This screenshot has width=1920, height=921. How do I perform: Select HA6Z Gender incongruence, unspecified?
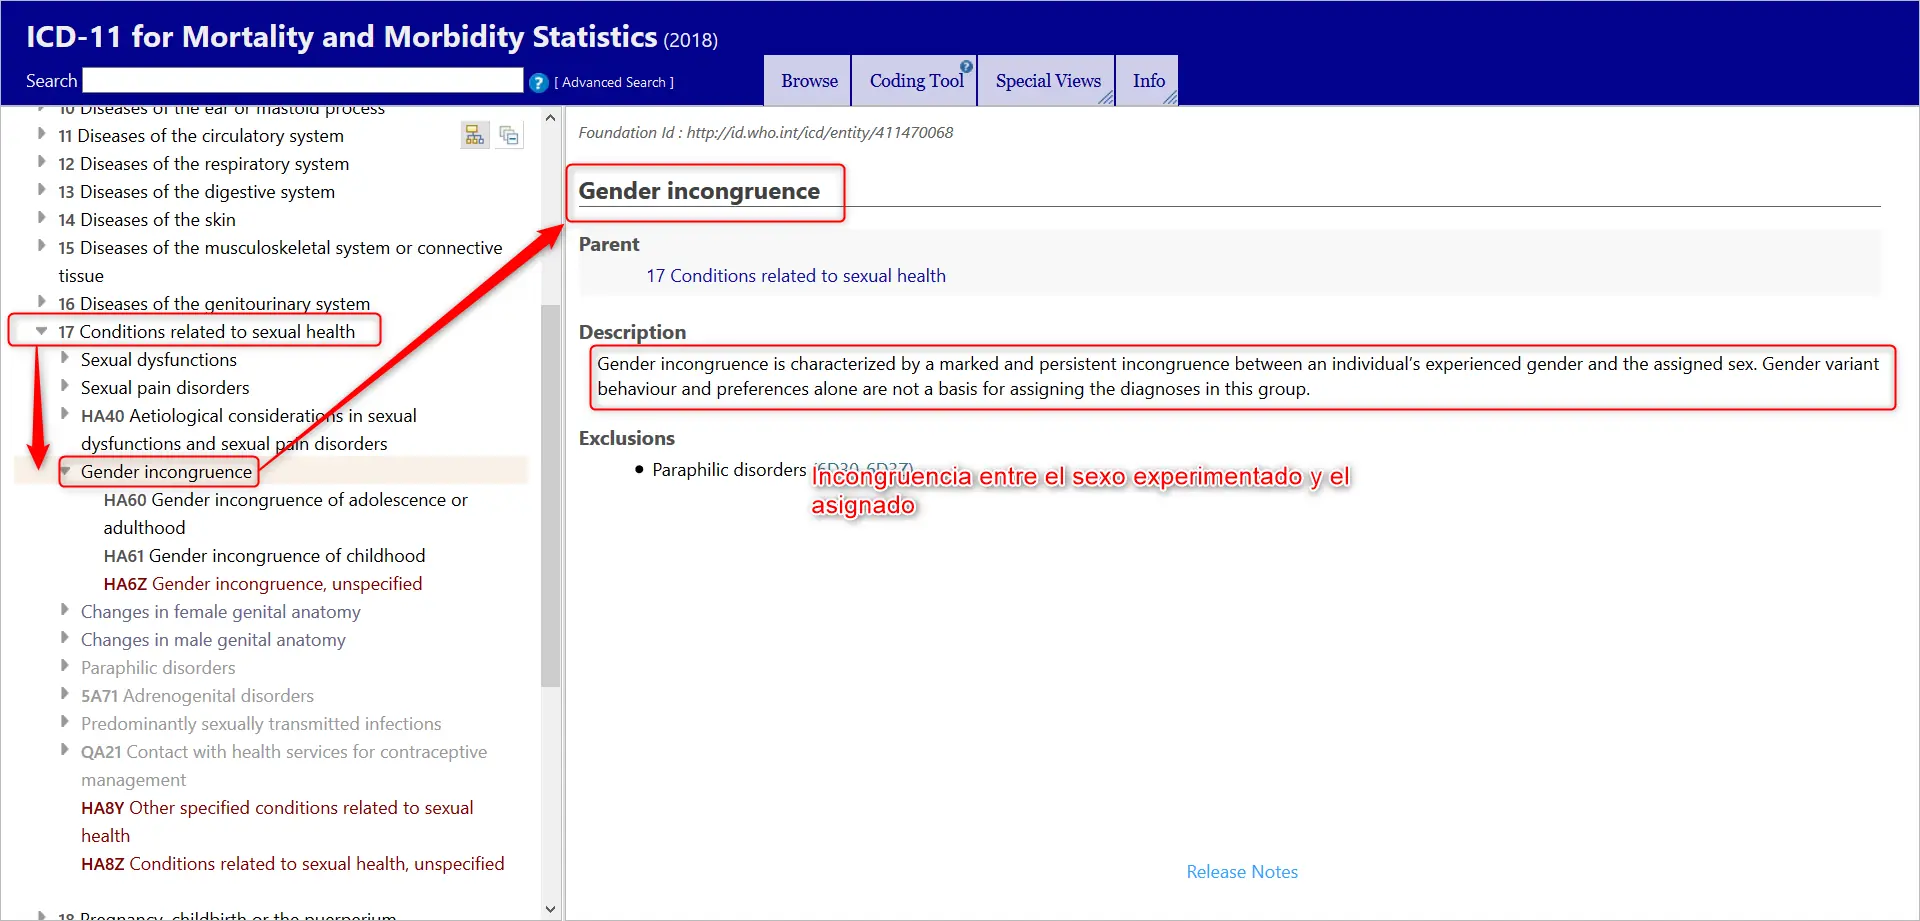pos(263,584)
